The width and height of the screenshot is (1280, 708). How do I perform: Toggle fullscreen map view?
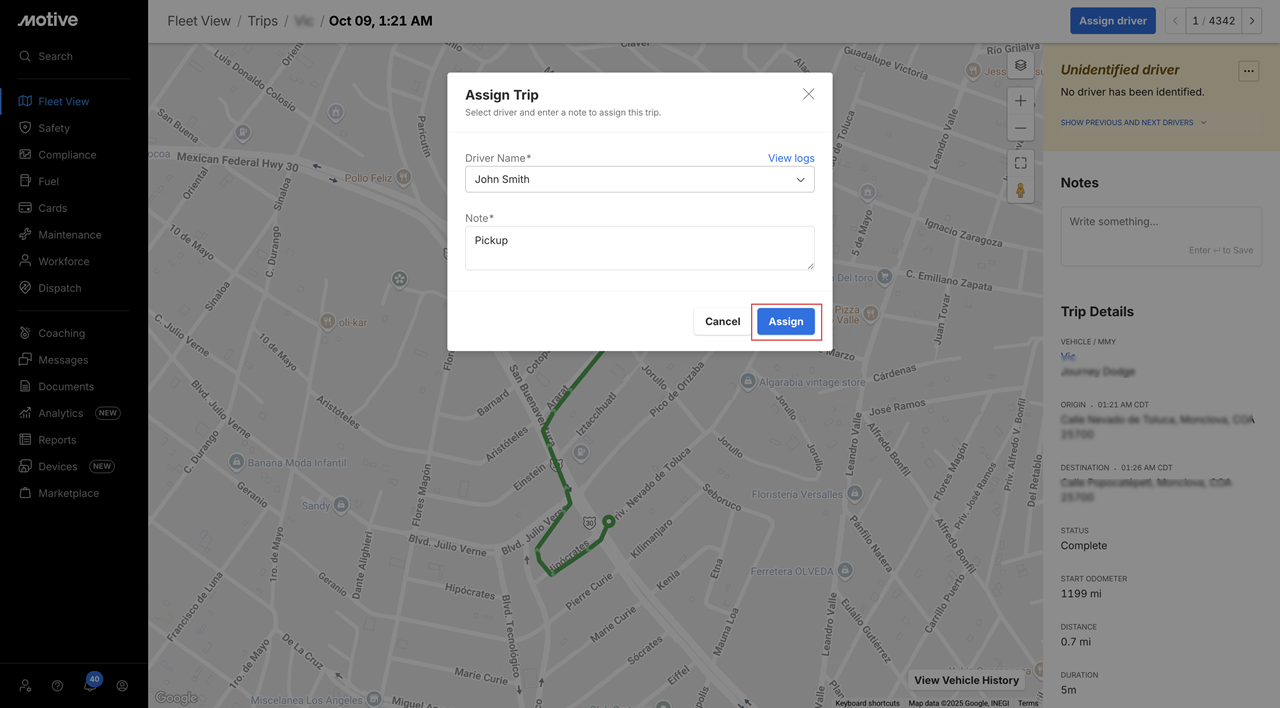pyautogui.click(x=1020, y=163)
